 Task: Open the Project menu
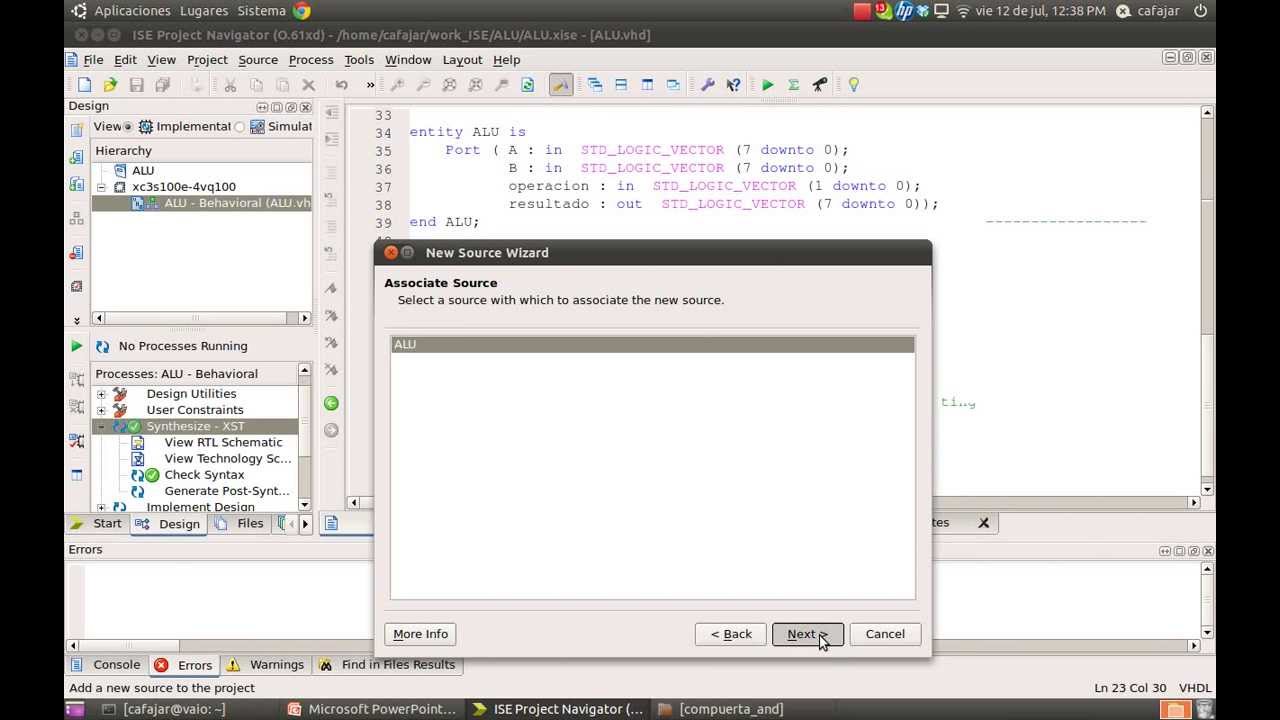click(207, 60)
